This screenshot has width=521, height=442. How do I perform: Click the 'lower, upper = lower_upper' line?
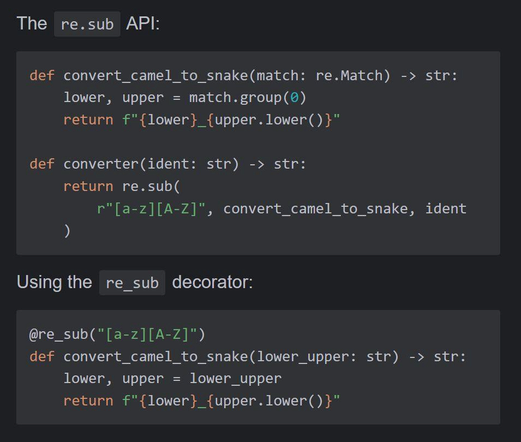tap(172, 379)
